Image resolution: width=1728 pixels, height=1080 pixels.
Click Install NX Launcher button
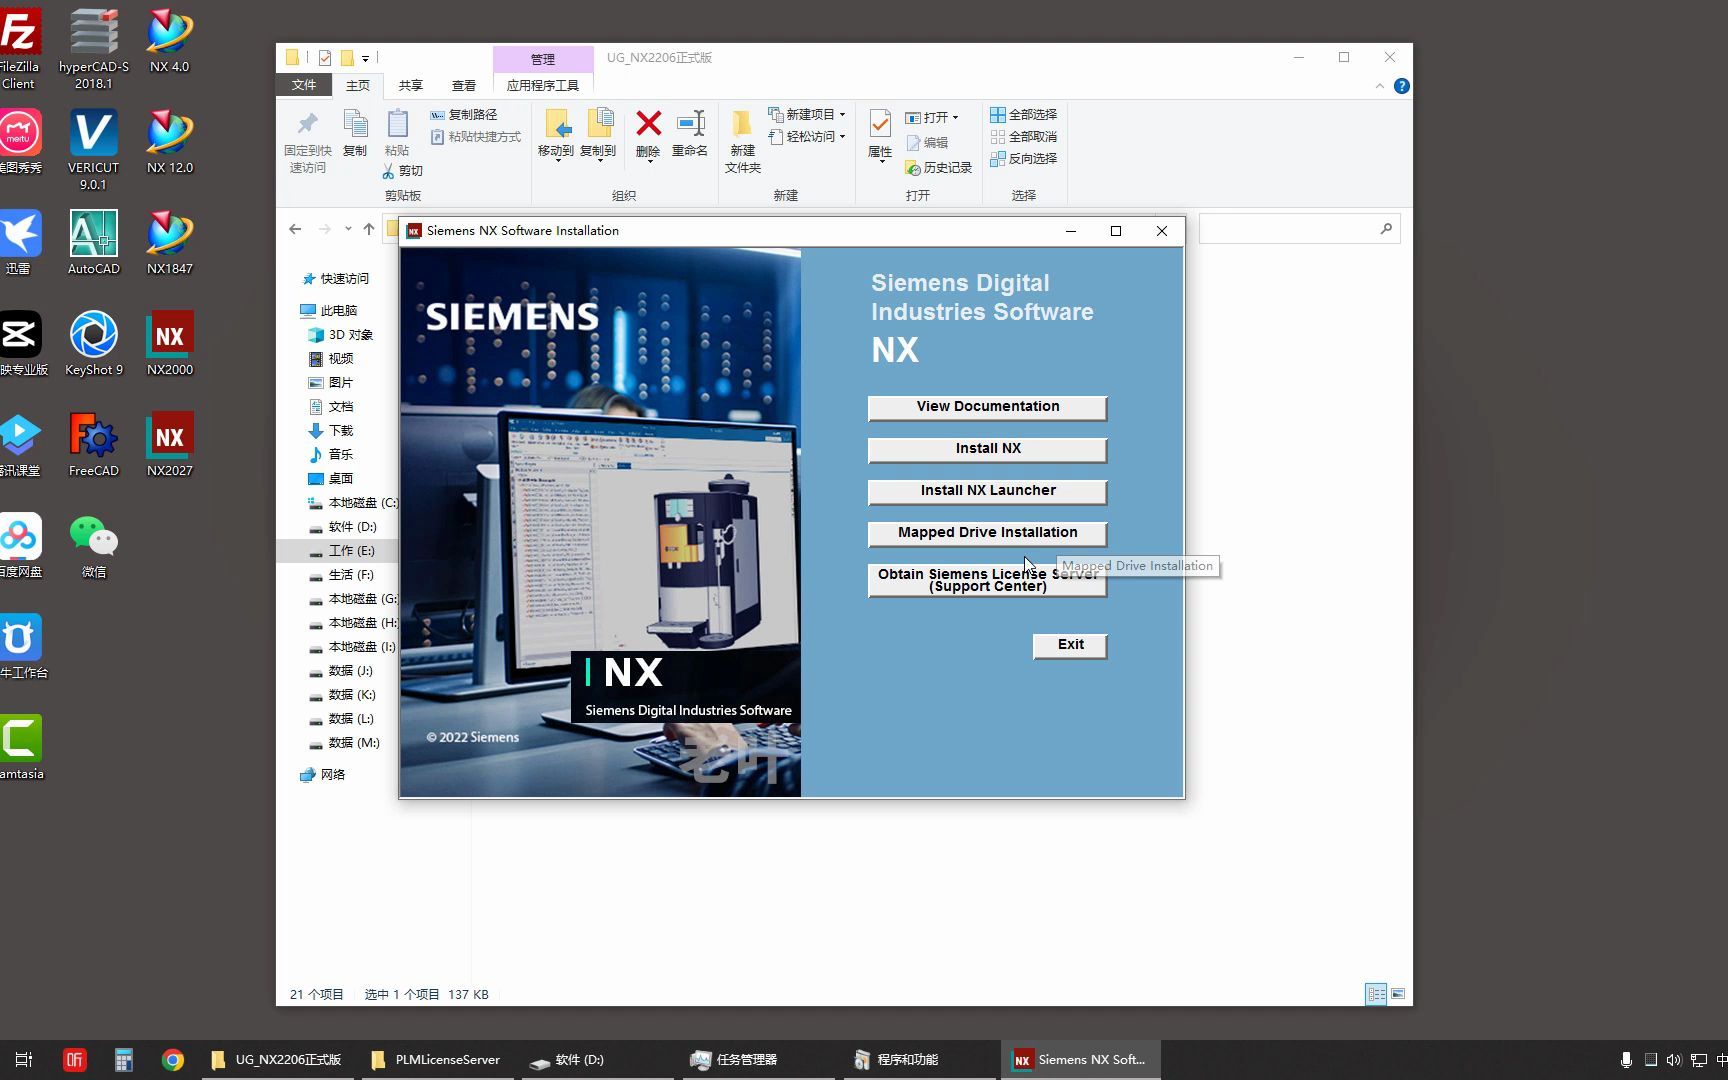(987, 491)
